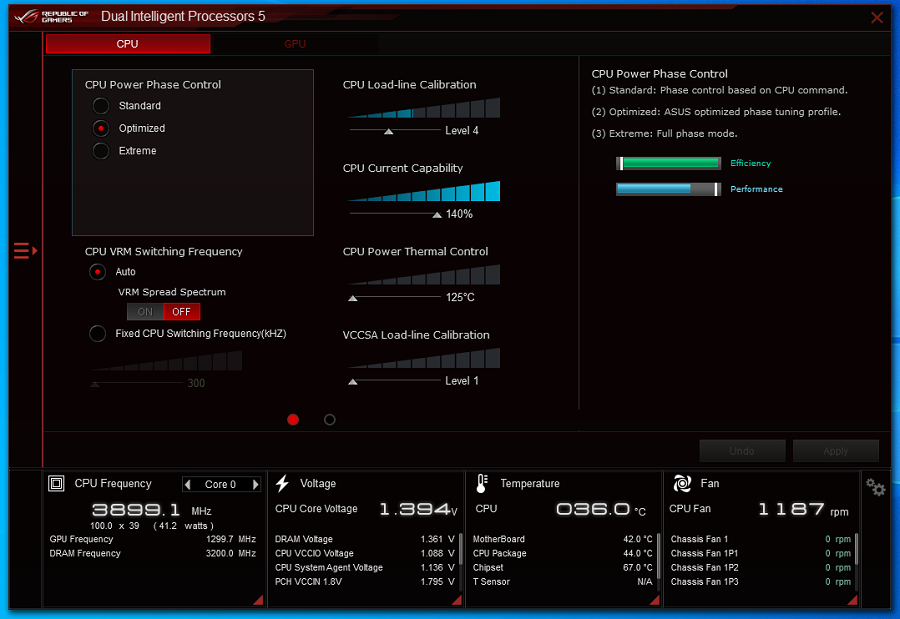Click the 'DRAM Frequency' row
The height and width of the screenshot is (619, 900).
(x=153, y=554)
